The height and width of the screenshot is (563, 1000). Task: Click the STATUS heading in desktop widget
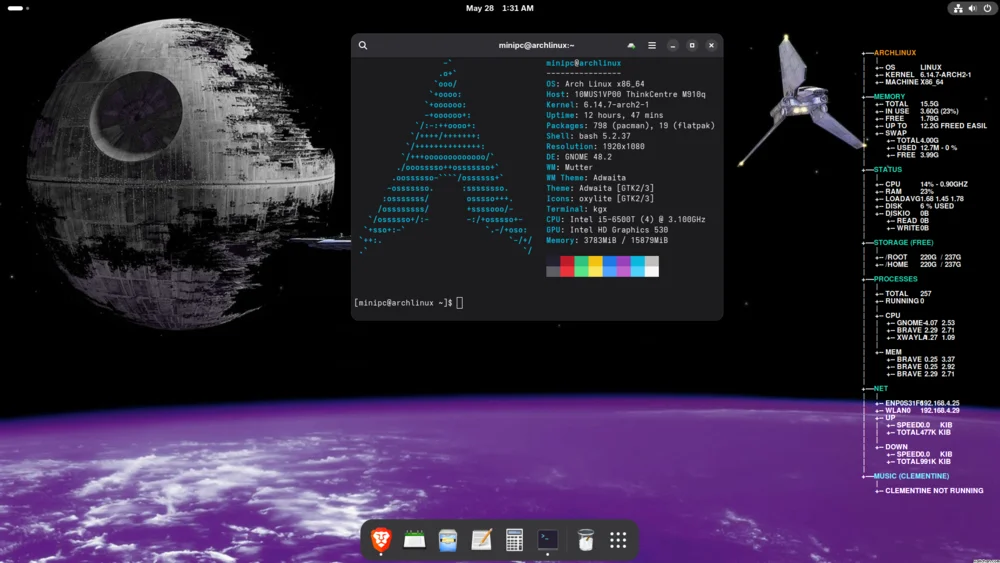click(888, 170)
